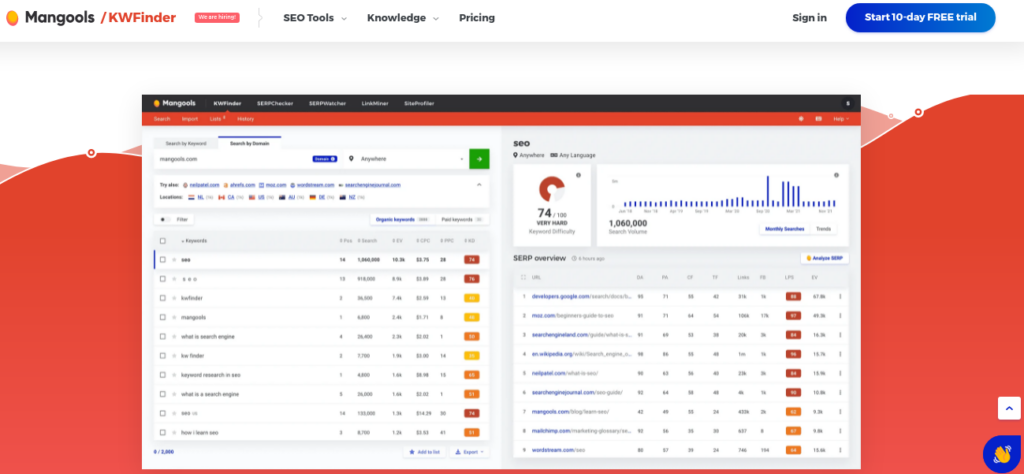This screenshot has width=1024, height=474.
Task: Click the waving hand chat widget icon
Action: 1001,454
